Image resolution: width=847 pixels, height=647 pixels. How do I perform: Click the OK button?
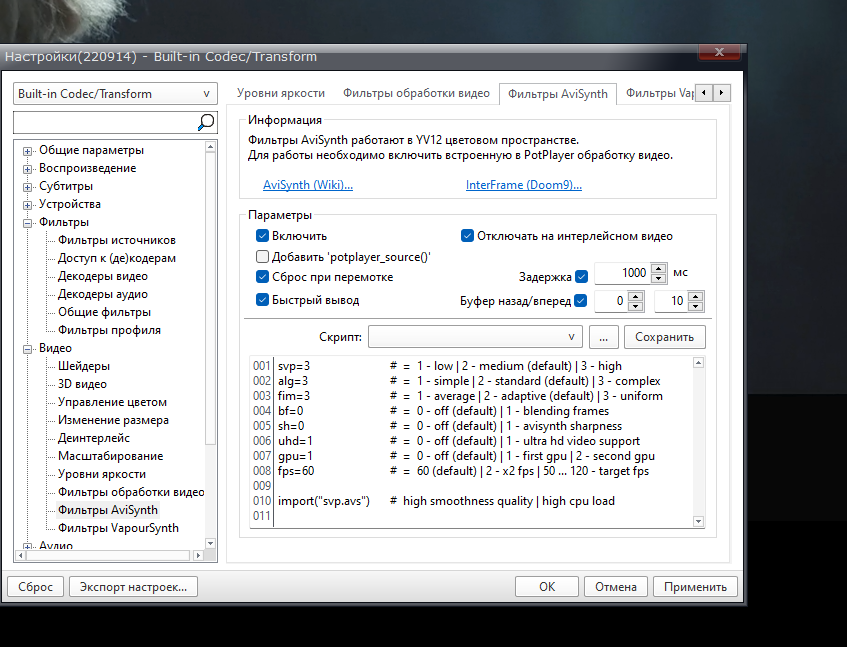[x=547, y=587]
